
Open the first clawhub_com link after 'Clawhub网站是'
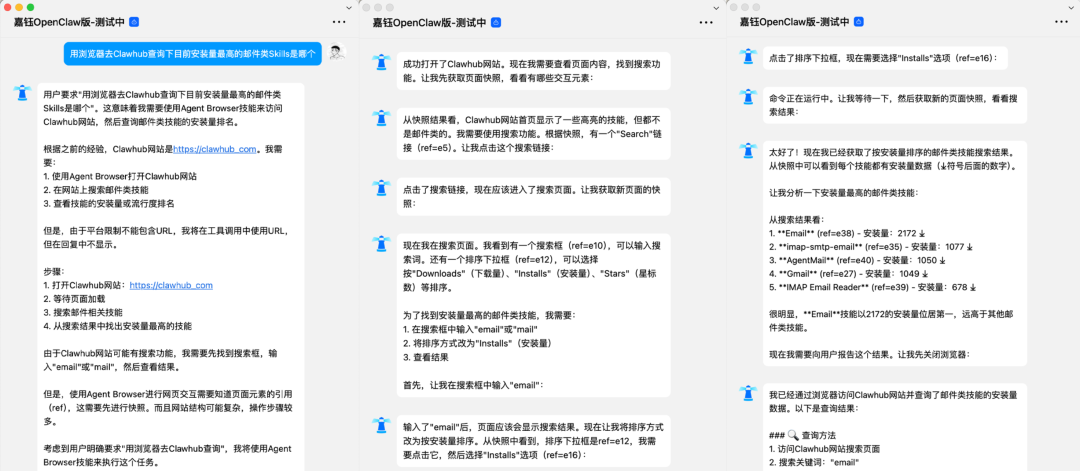tap(214, 148)
